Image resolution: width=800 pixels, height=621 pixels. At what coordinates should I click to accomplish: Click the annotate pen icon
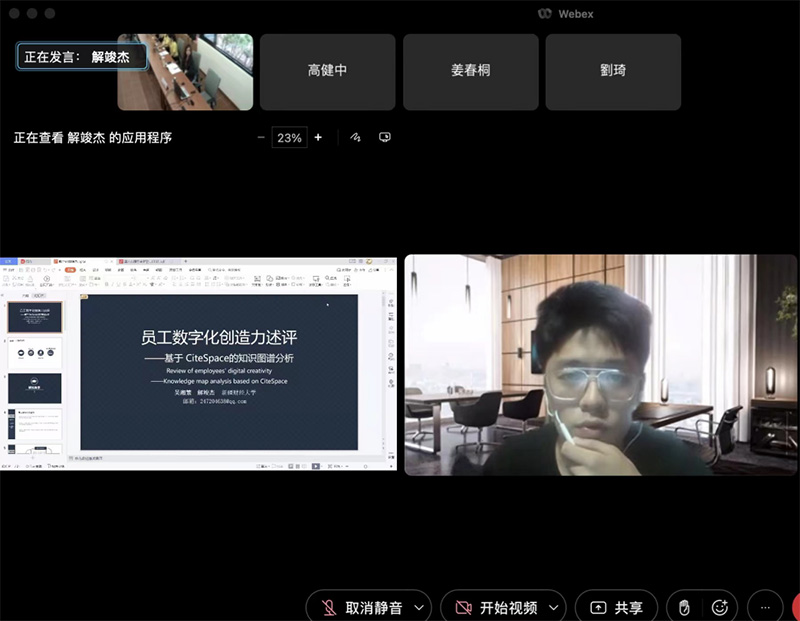point(355,138)
